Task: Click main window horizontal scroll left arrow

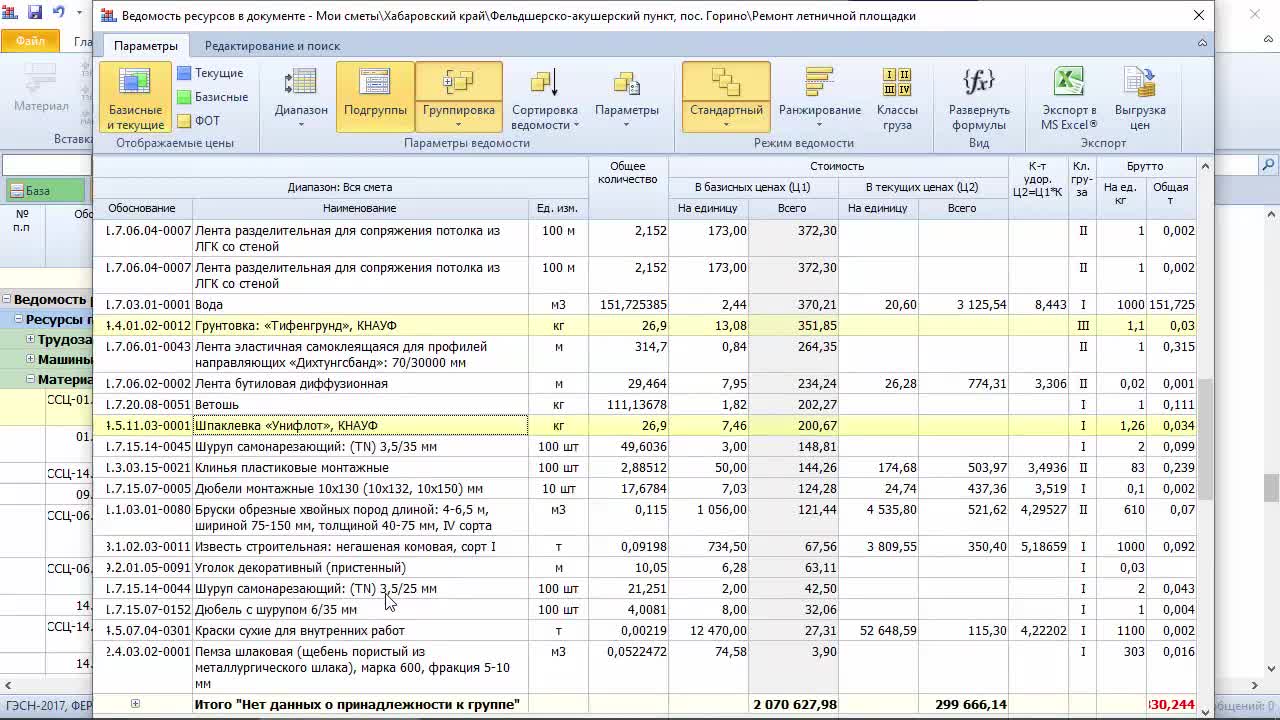Action: coord(7,685)
